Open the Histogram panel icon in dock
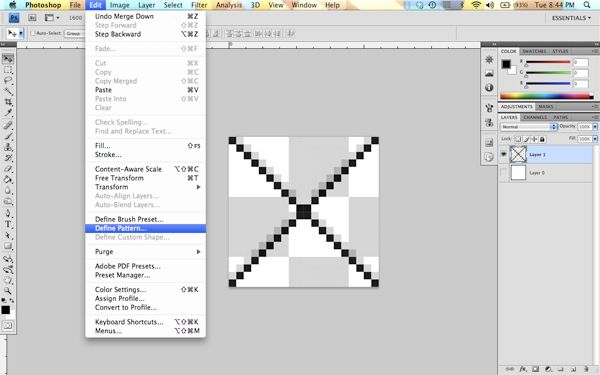This screenshot has width=600, height=375. pyautogui.click(x=489, y=73)
